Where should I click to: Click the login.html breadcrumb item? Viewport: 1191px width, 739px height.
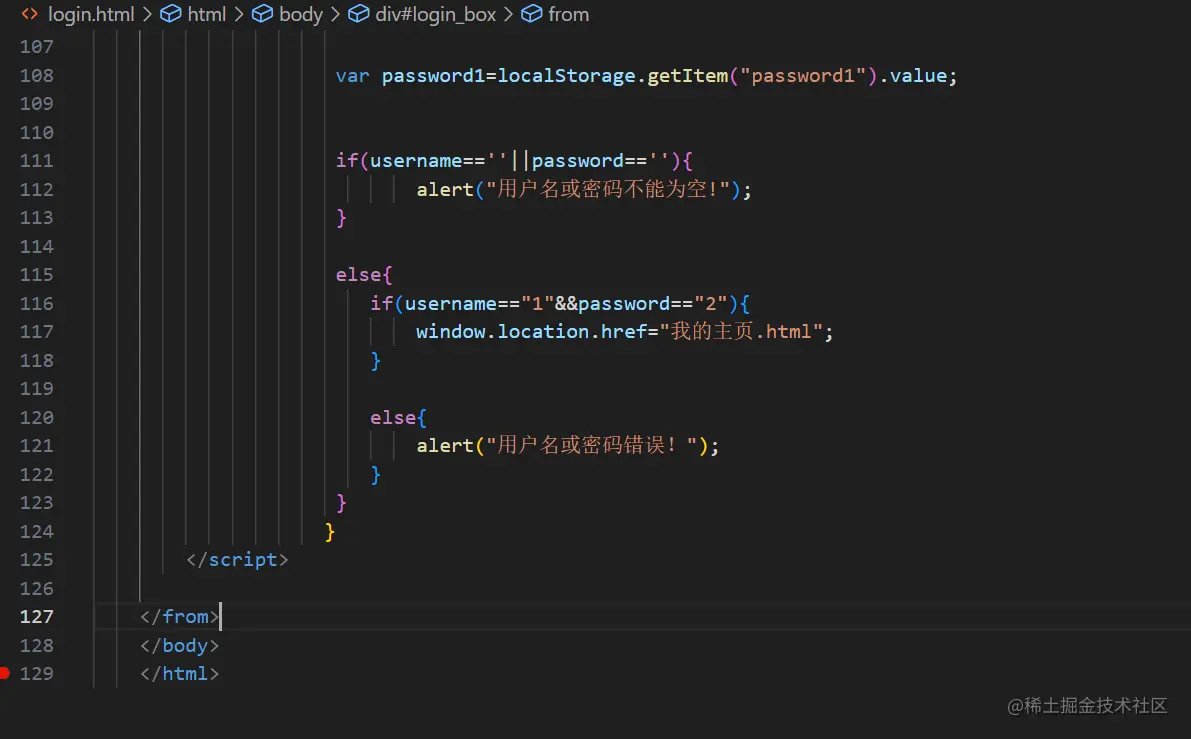point(90,14)
